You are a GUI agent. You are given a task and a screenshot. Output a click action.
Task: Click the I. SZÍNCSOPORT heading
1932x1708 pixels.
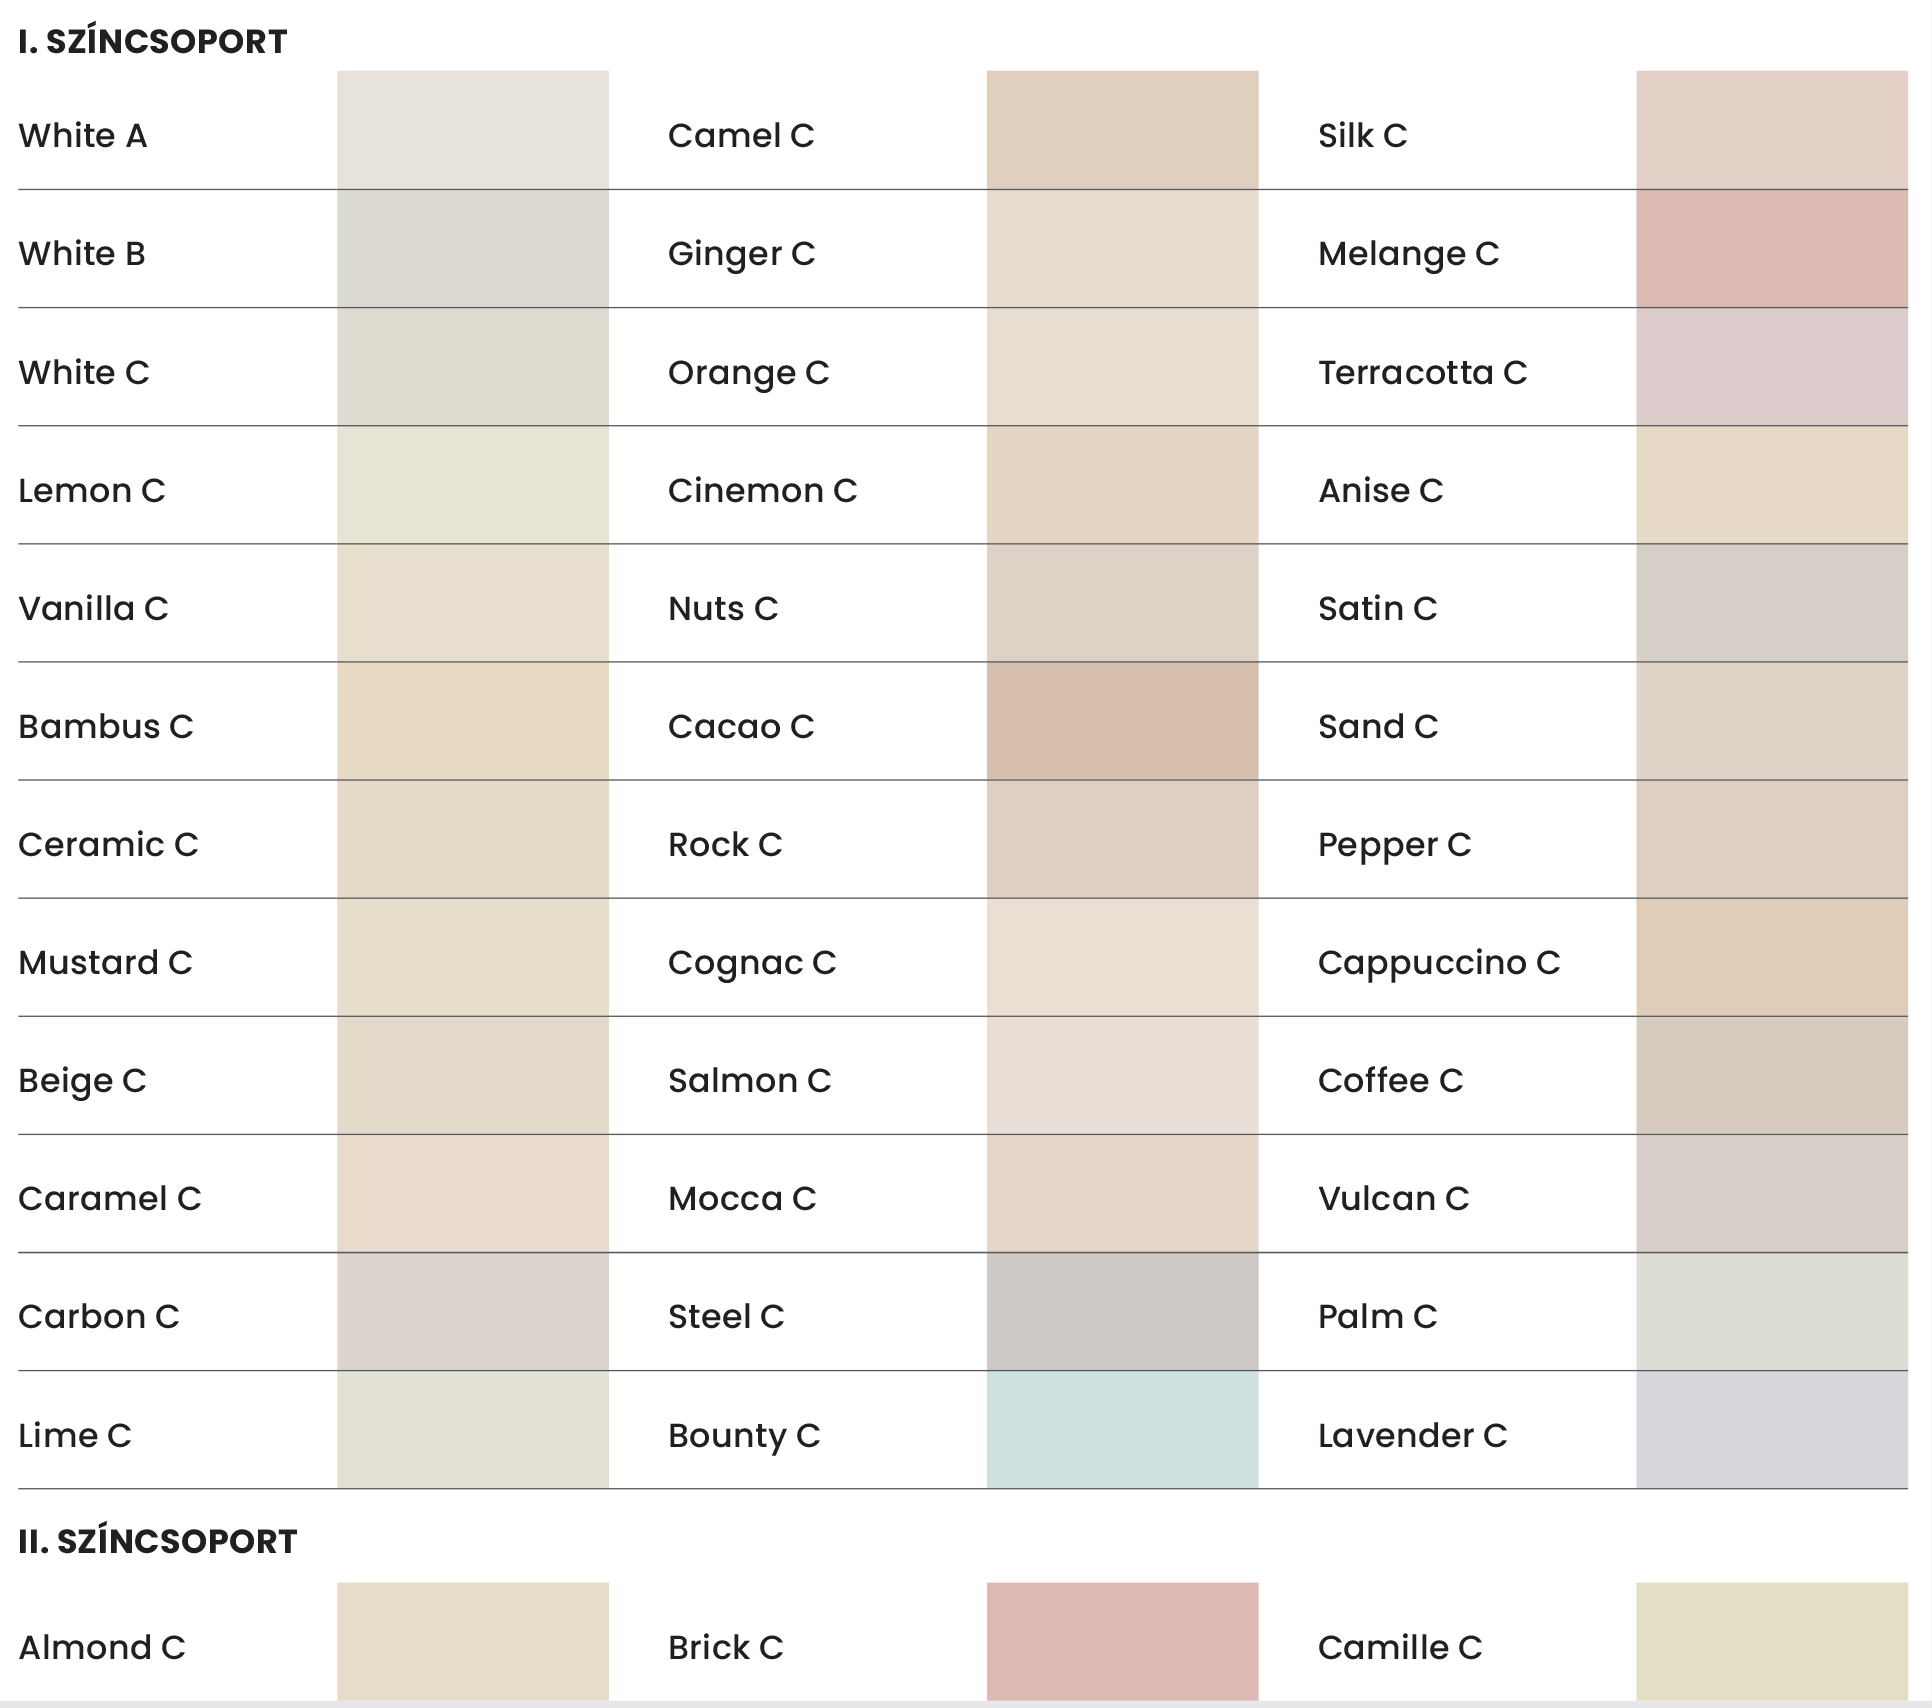click(x=153, y=41)
